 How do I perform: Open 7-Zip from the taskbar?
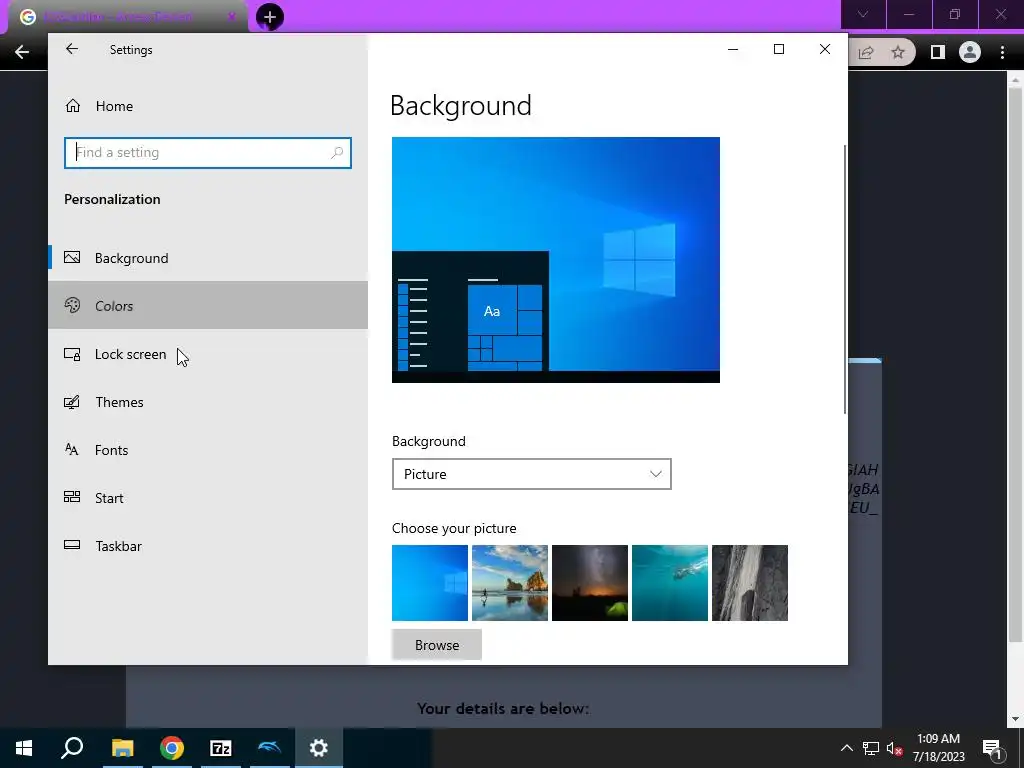(x=221, y=748)
